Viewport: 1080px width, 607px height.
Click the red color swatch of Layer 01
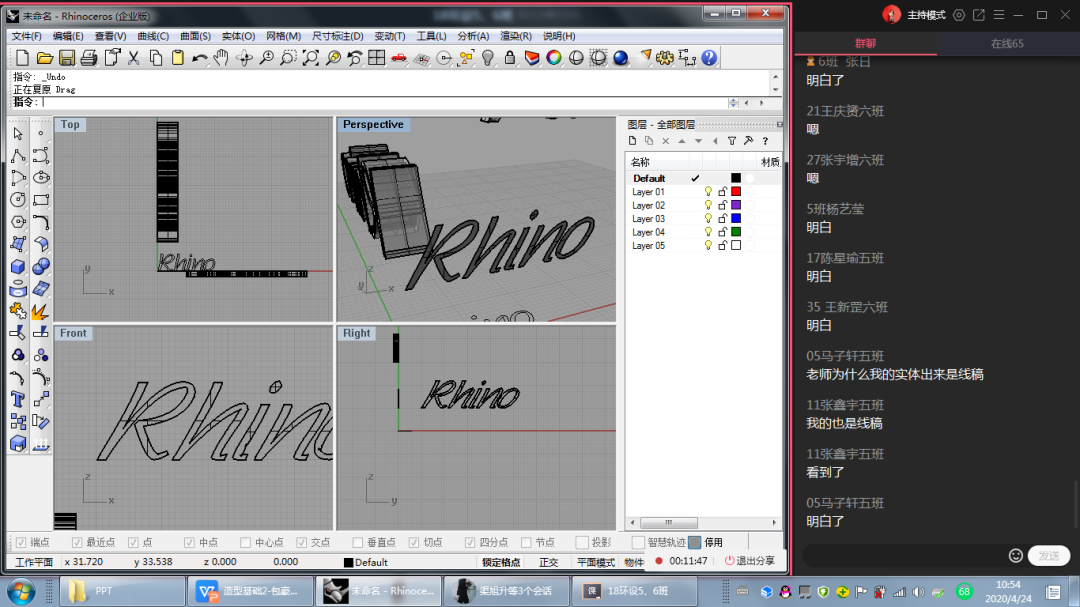(x=736, y=191)
